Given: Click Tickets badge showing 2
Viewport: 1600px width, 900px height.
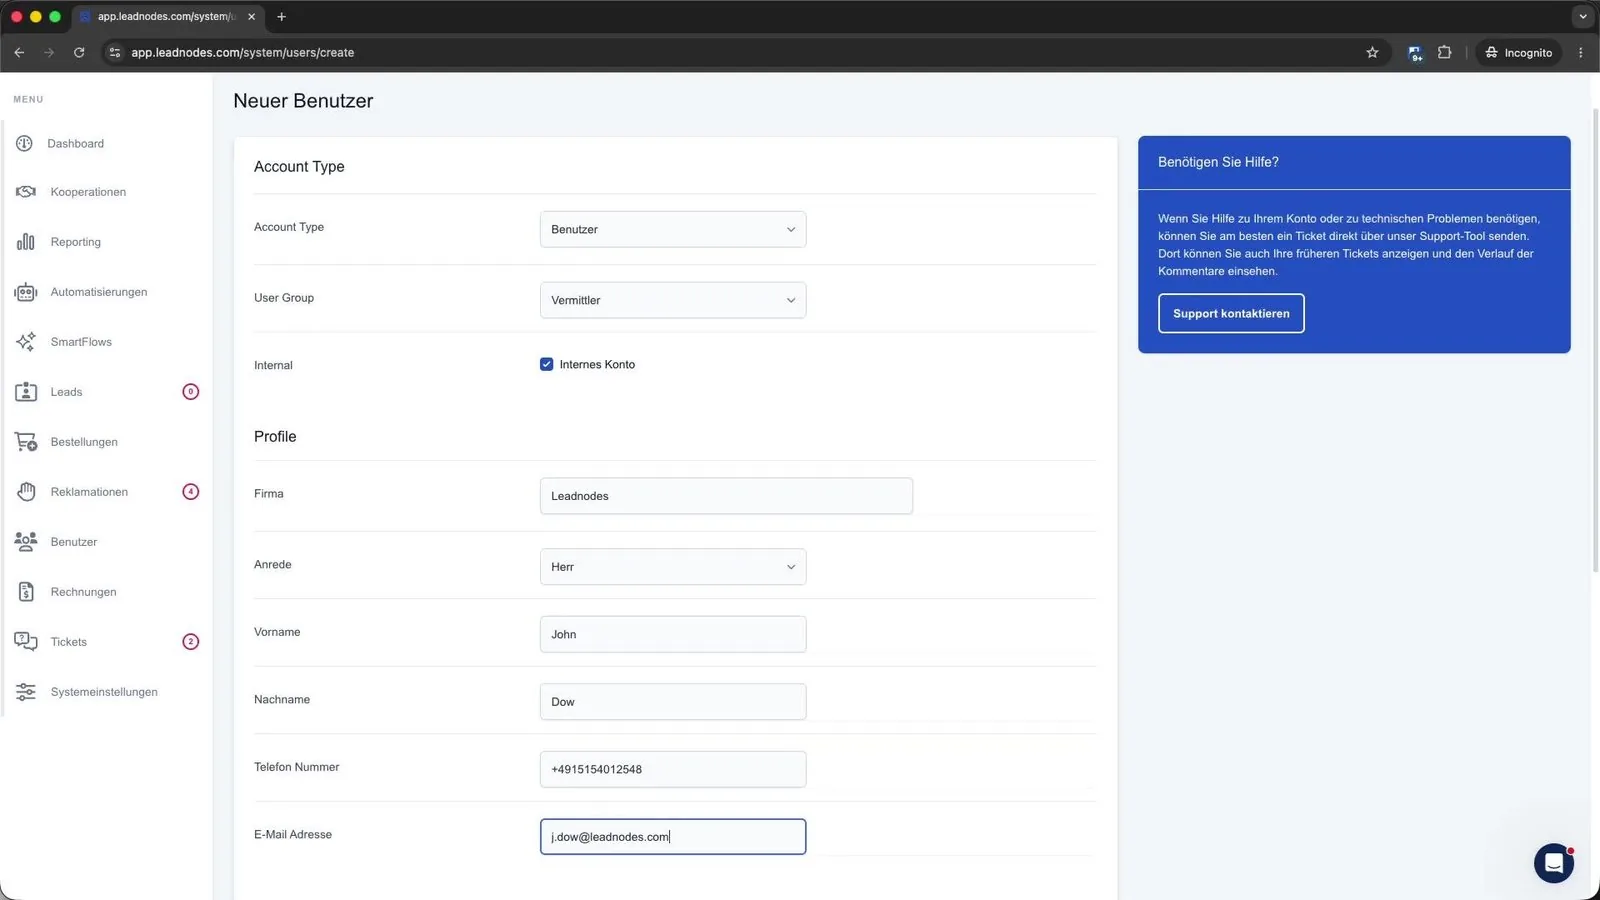Looking at the screenshot, I should tap(190, 641).
